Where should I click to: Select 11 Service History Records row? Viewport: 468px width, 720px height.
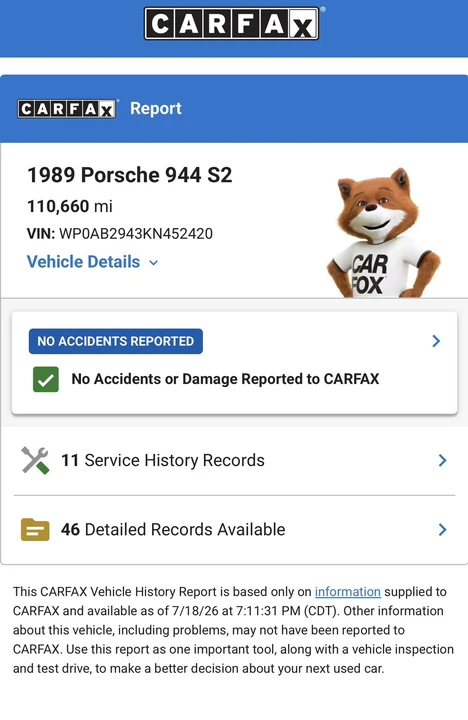coord(234,461)
